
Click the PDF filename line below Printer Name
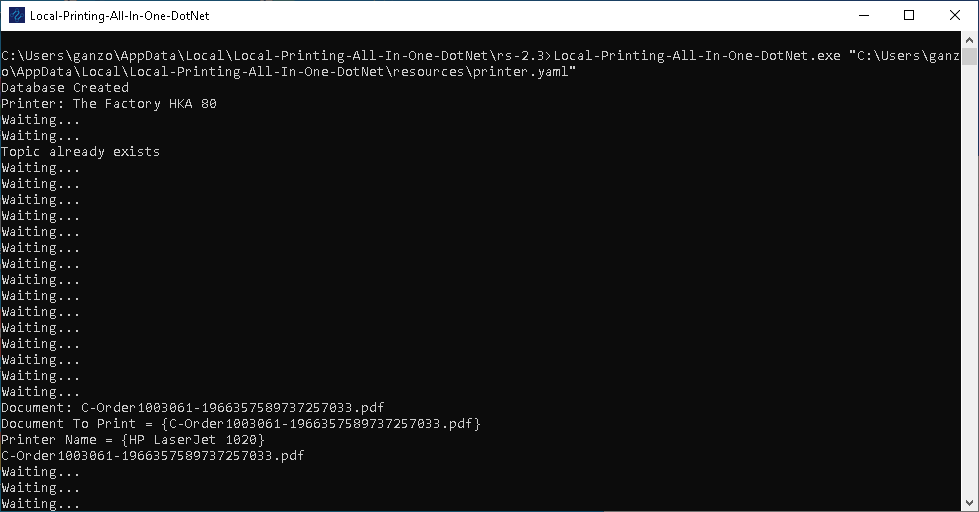[153, 456]
